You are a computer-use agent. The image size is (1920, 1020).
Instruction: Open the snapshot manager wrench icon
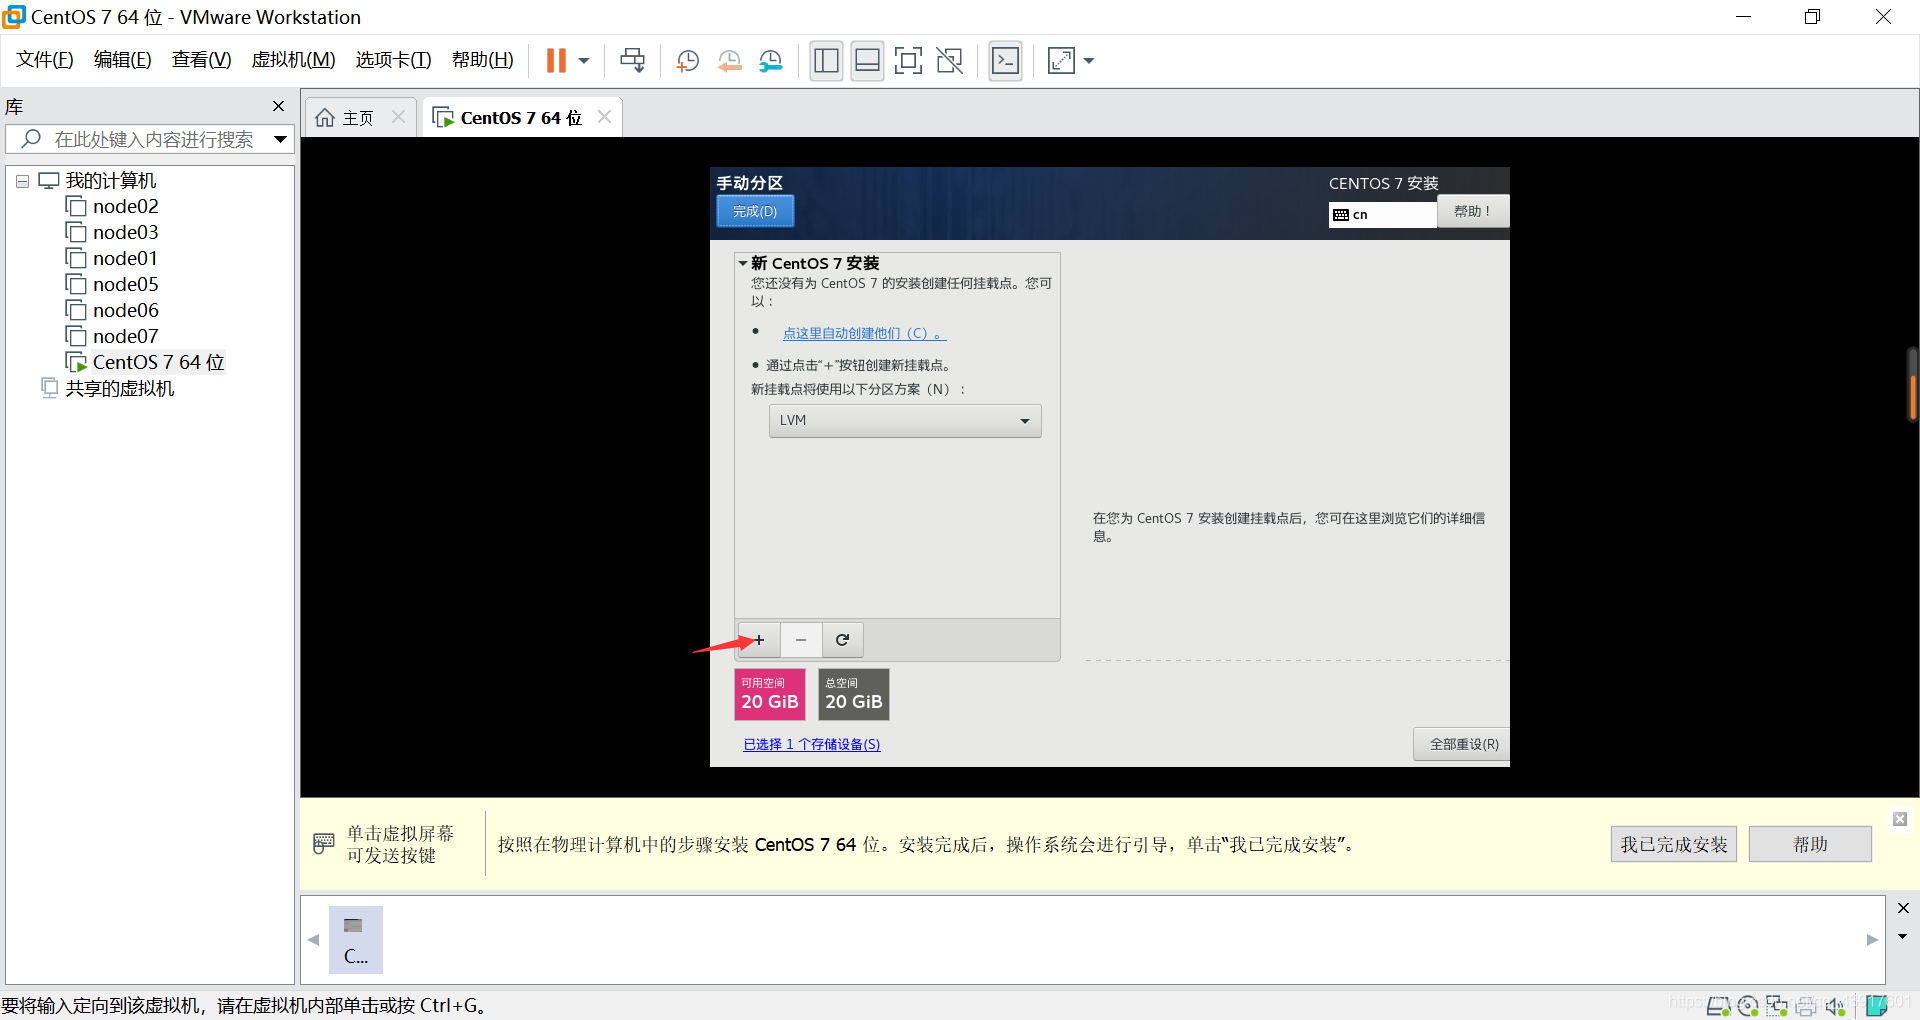click(x=770, y=61)
